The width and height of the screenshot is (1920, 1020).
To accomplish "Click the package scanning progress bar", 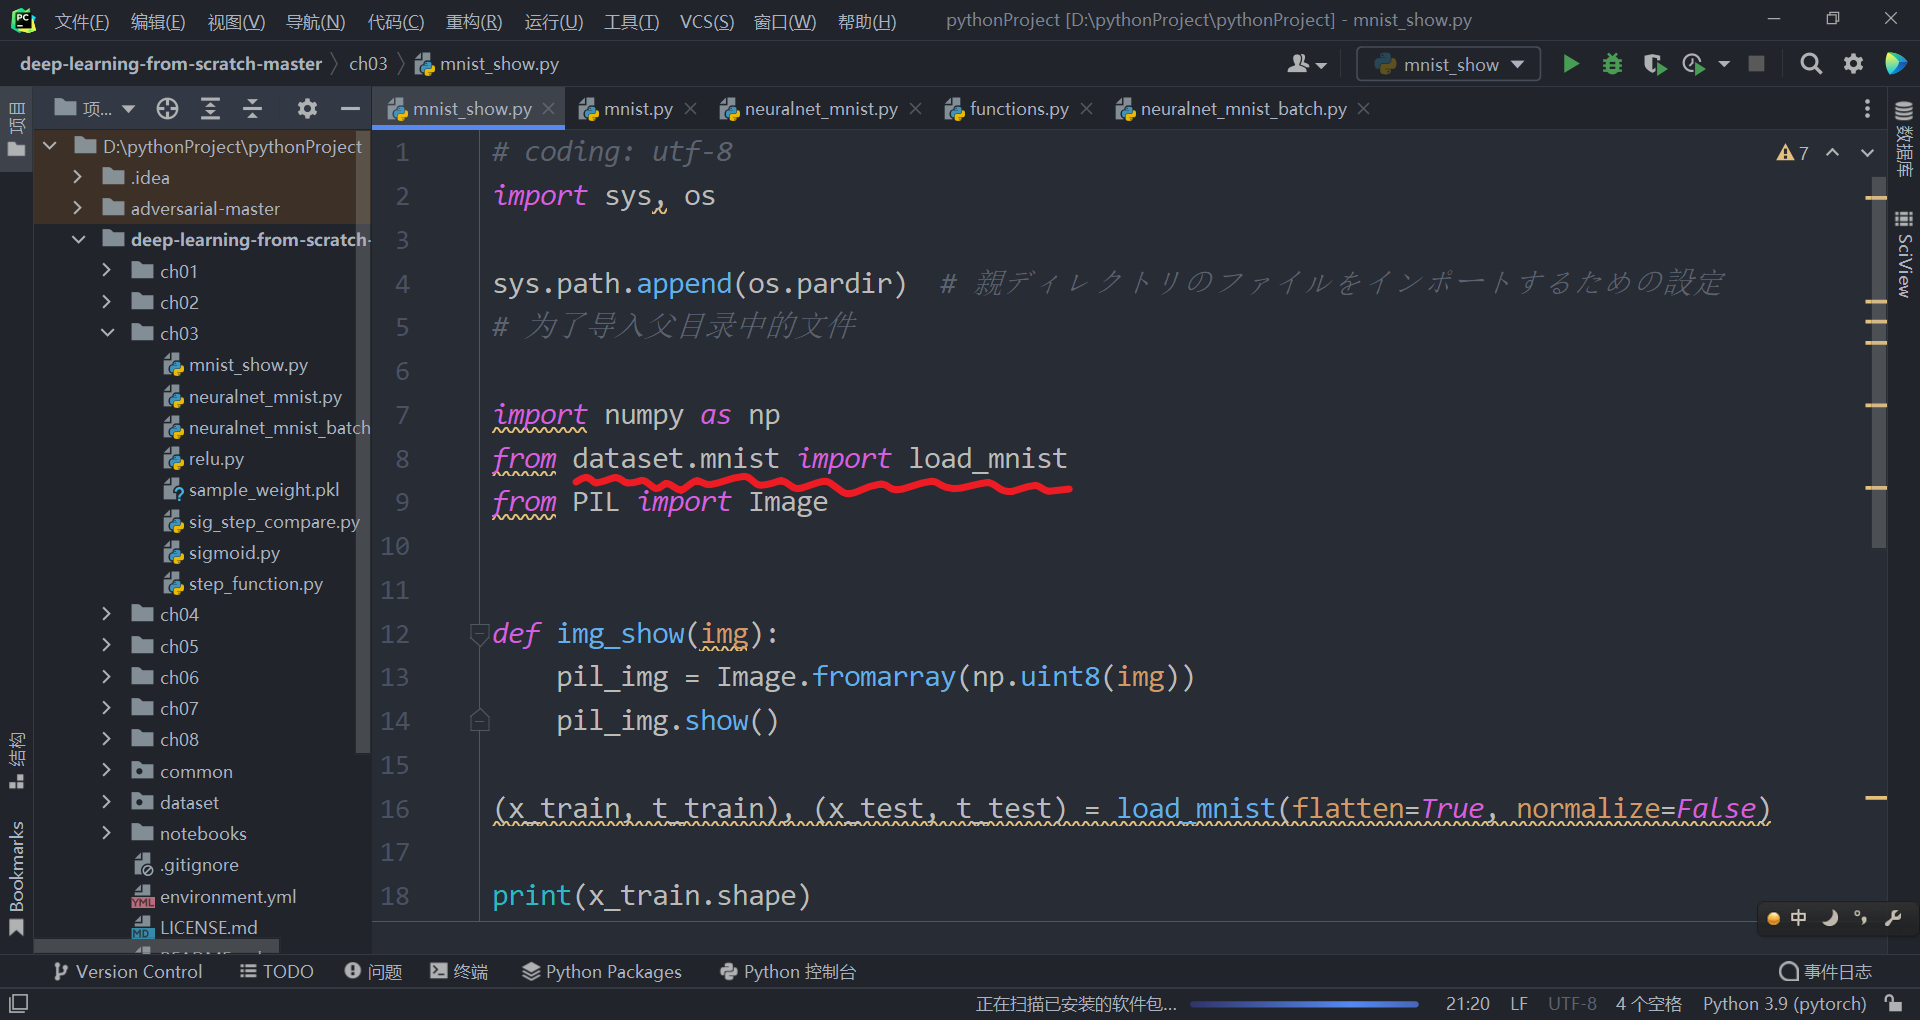I will (x=1304, y=1004).
